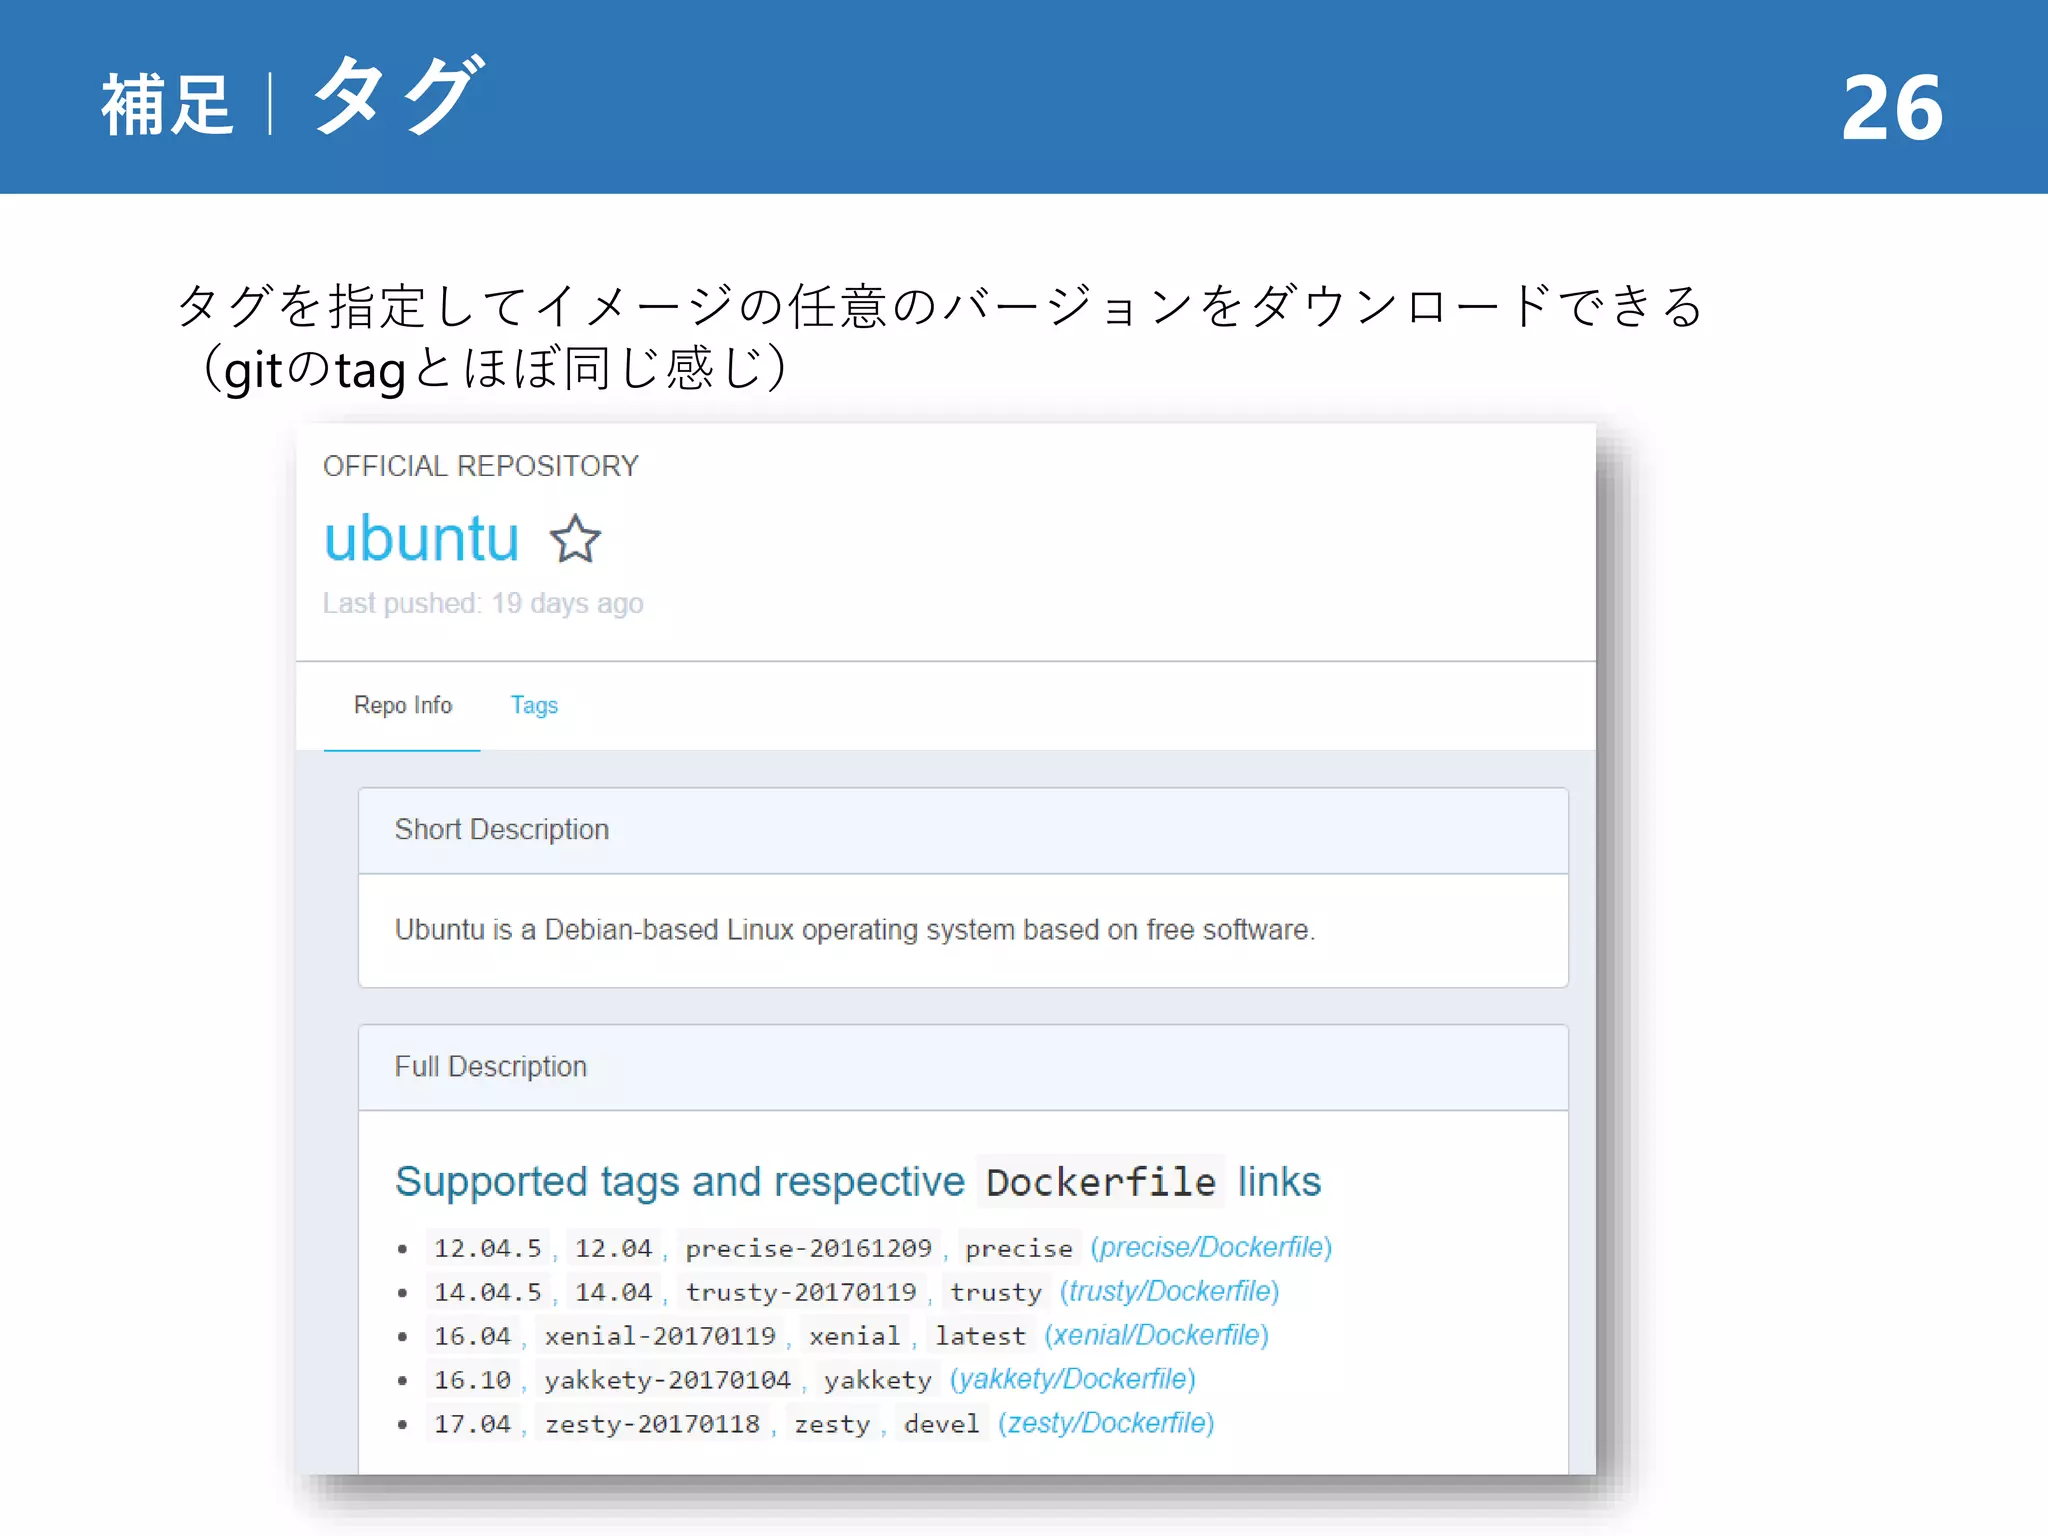Click the Supported tags heading
Viewport: 2048px width, 1536px height.
click(858, 1182)
